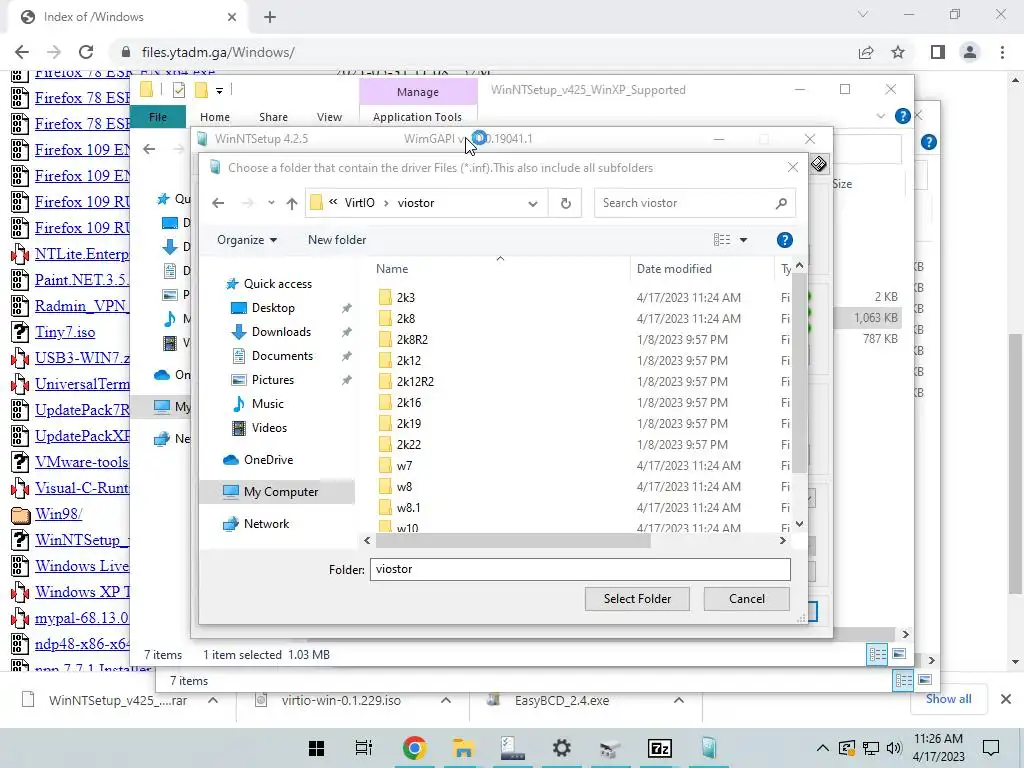Image resolution: width=1024 pixels, height=768 pixels.
Task: Open the Win98/ directory link
Action: 58,514
